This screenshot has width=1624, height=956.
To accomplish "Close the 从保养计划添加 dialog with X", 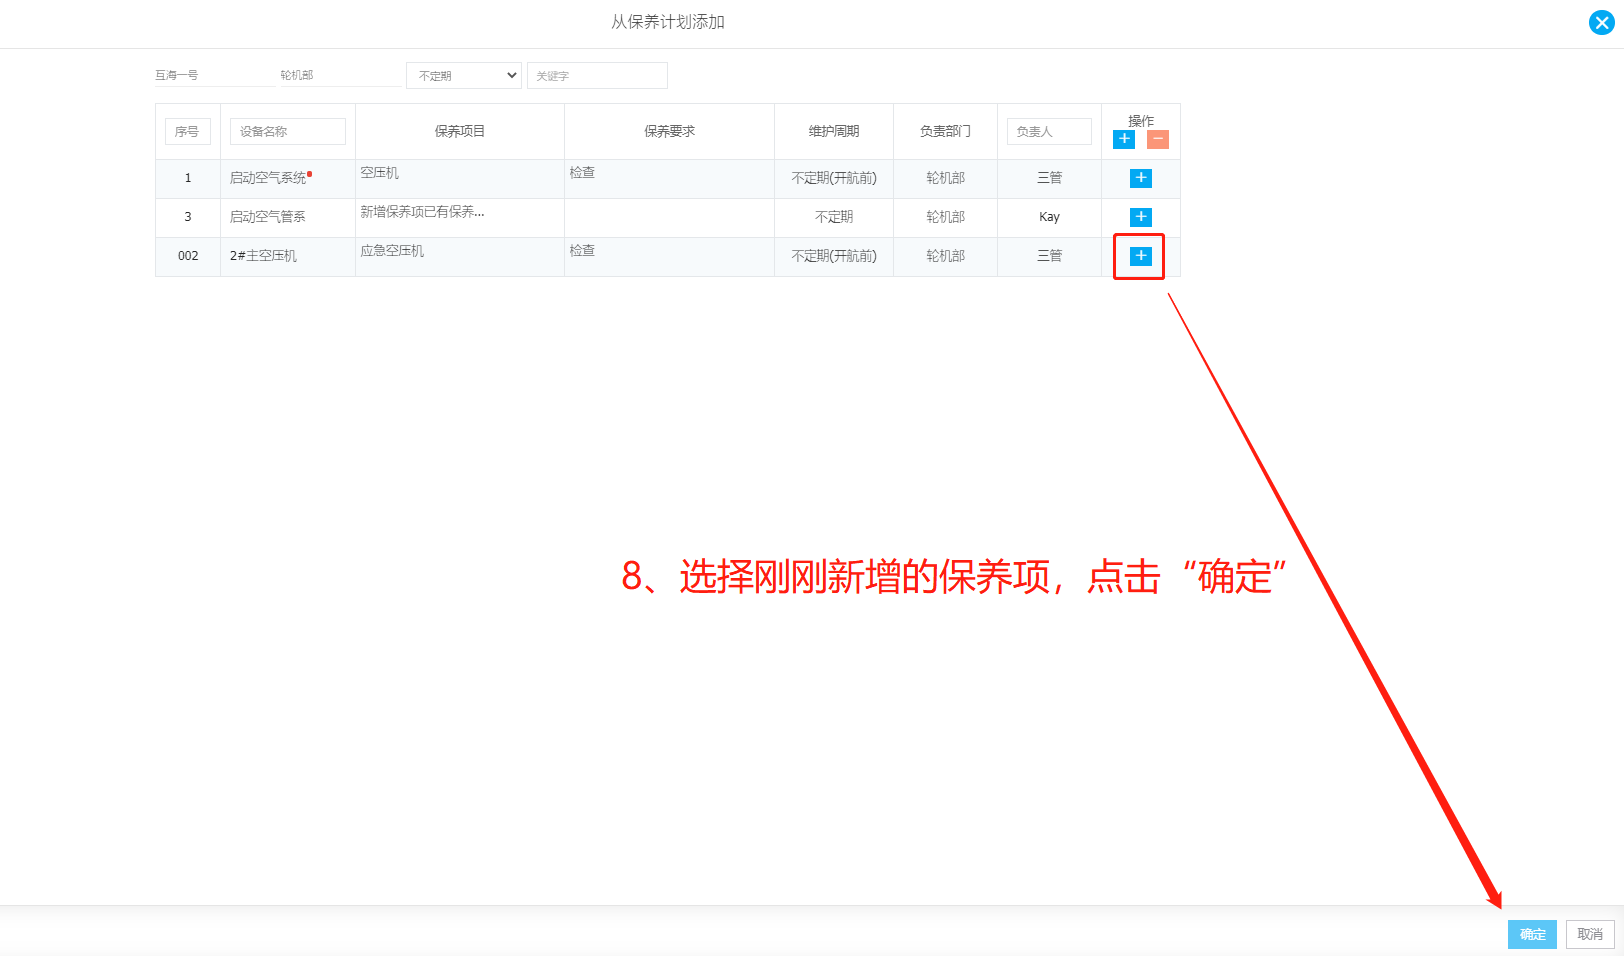I will tap(1601, 22).
